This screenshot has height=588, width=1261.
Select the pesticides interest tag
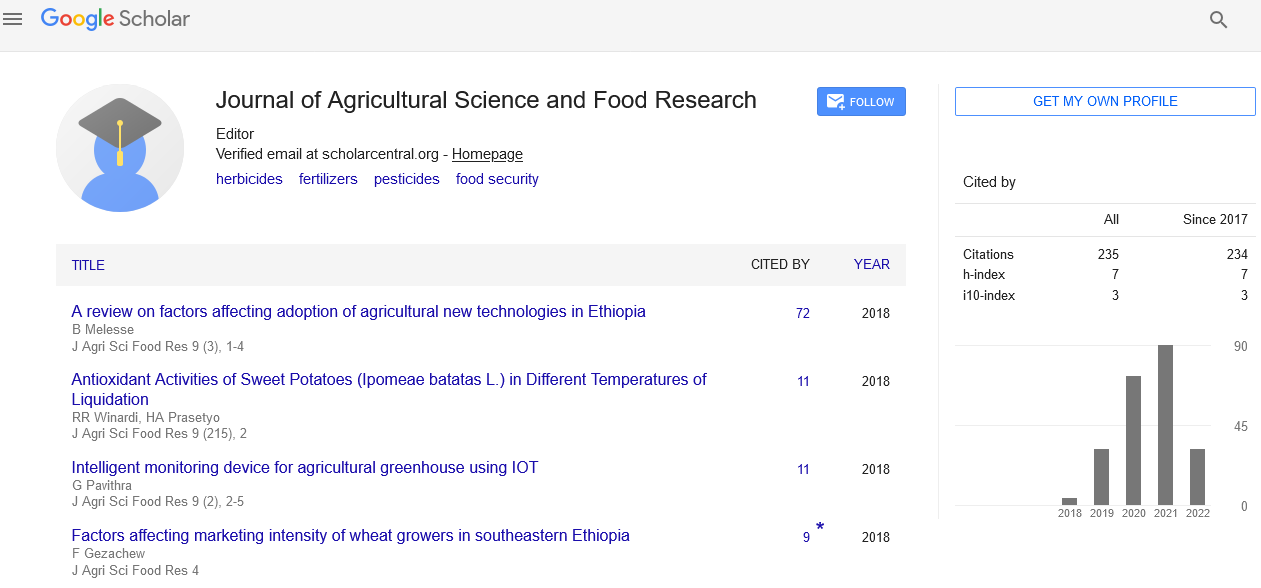coord(406,179)
